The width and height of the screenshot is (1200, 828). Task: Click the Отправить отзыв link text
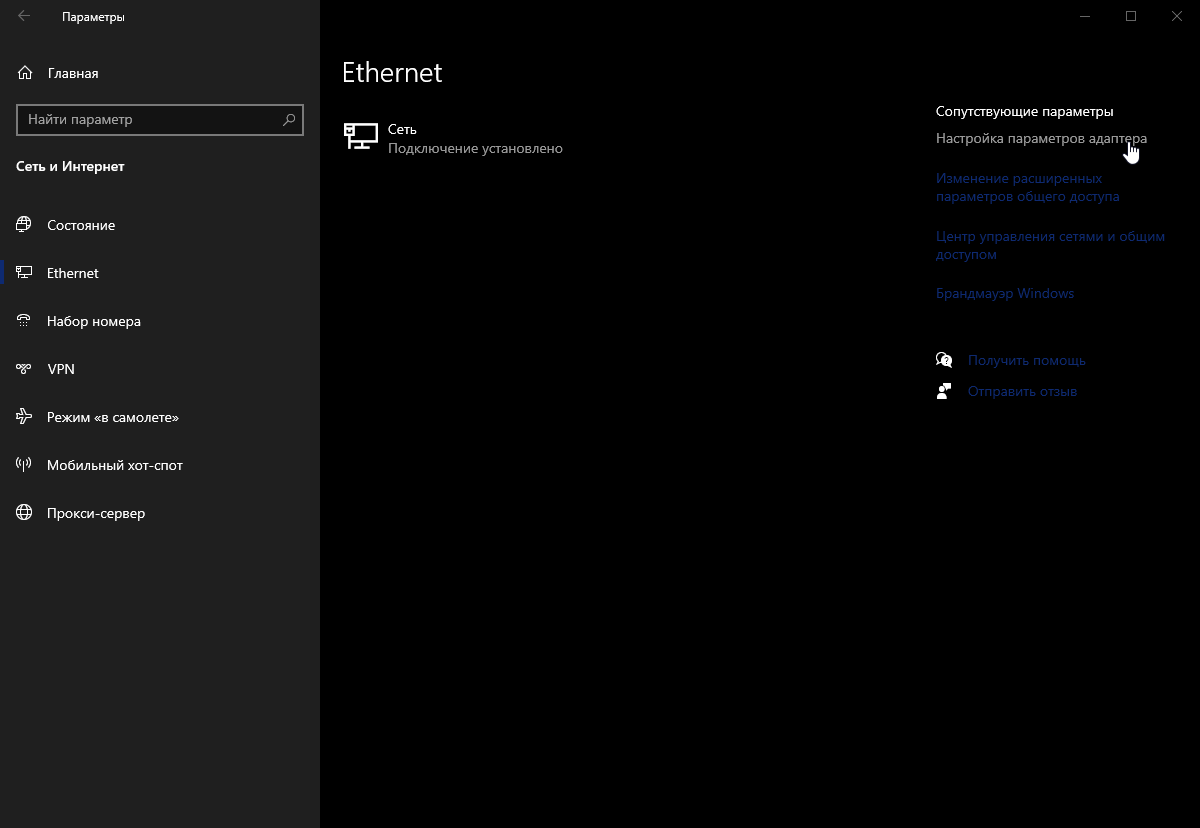point(1022,391)
